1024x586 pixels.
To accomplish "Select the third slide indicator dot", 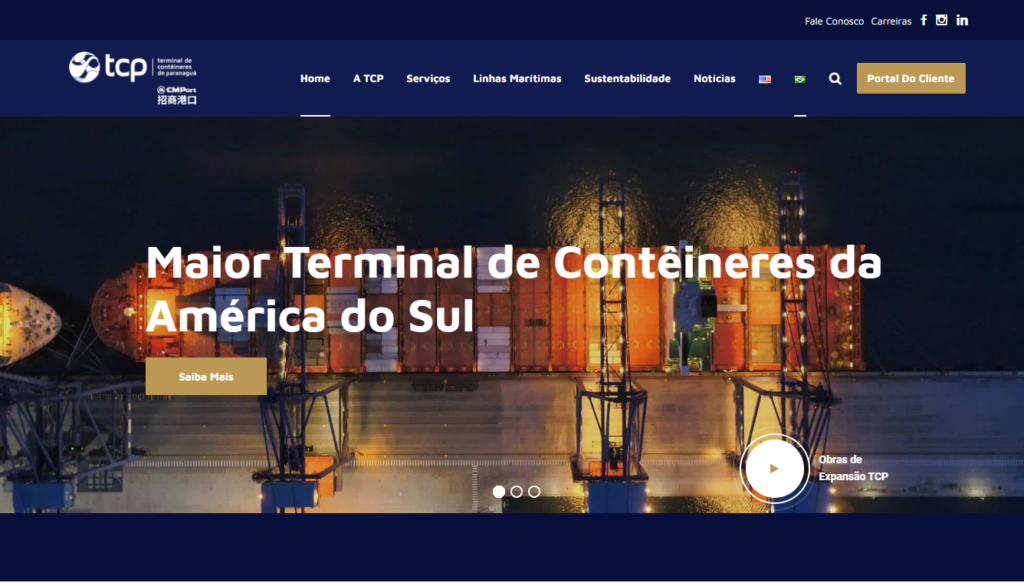I will point(534,491).
